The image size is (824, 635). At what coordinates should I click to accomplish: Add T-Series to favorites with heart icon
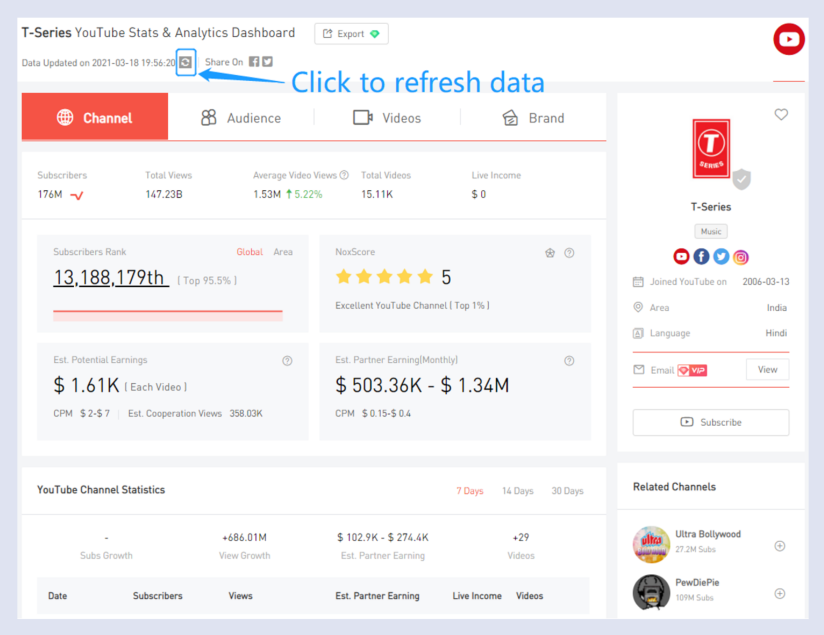(x=781, y=114)
